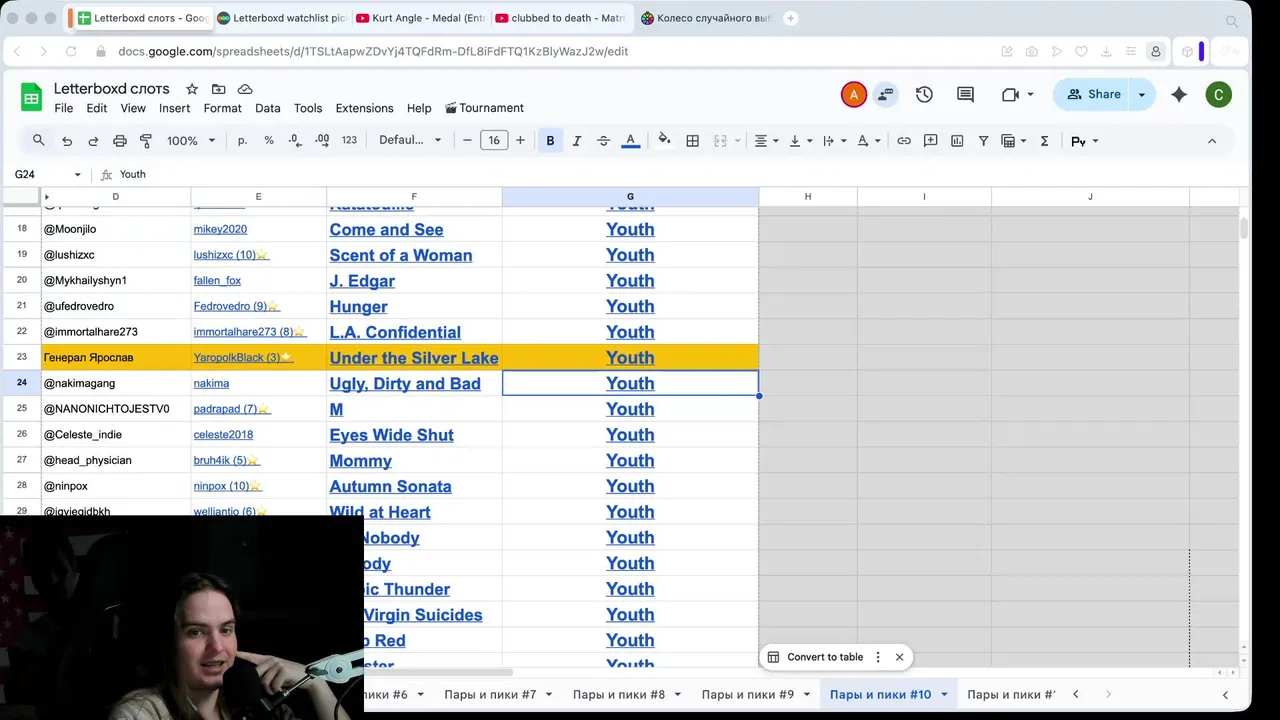1280x720 pixels.
Task: Move document with folder icon
Action: click(x=218, y=89)
